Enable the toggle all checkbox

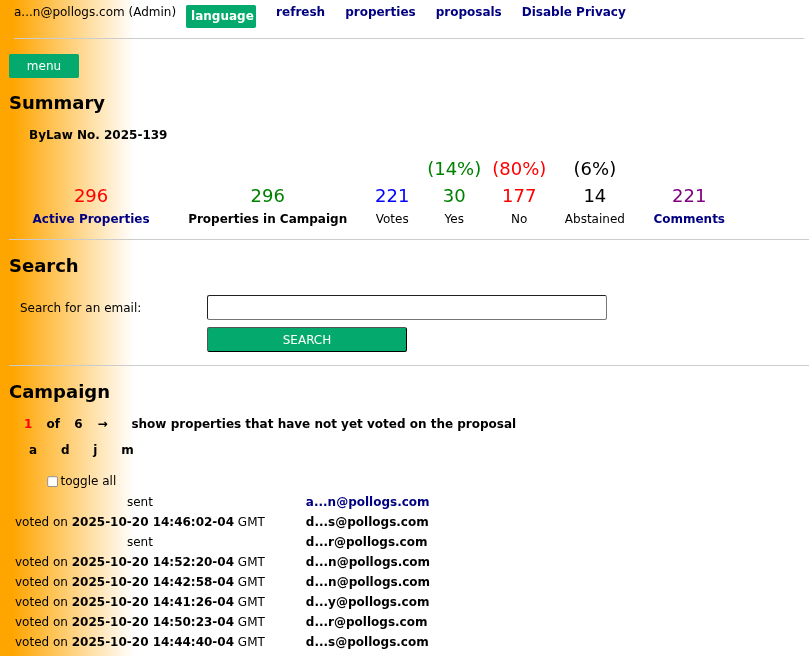click(52, 481)
